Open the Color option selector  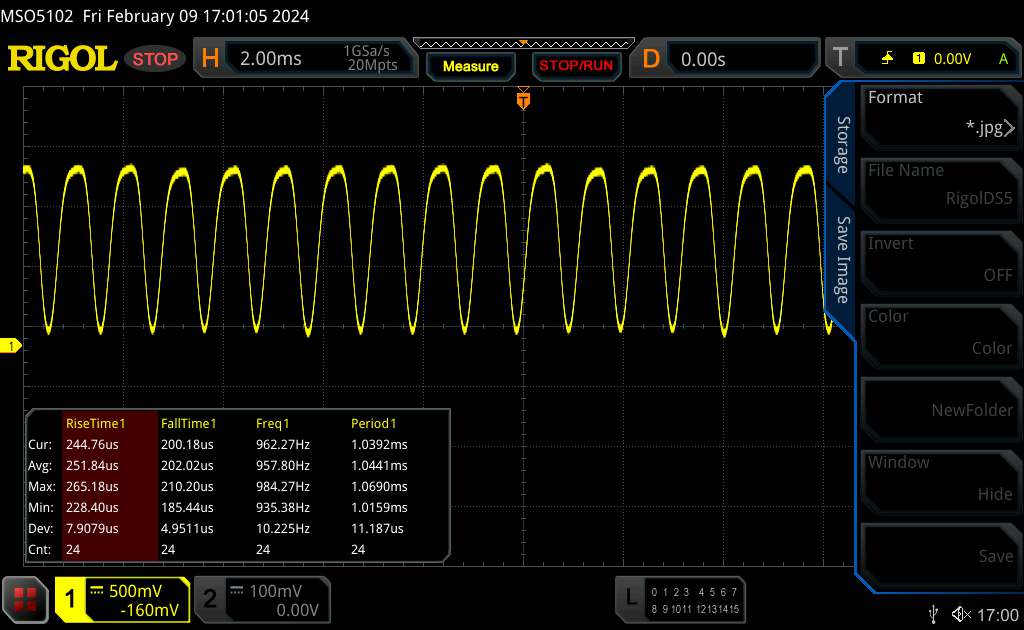(938, 332)
